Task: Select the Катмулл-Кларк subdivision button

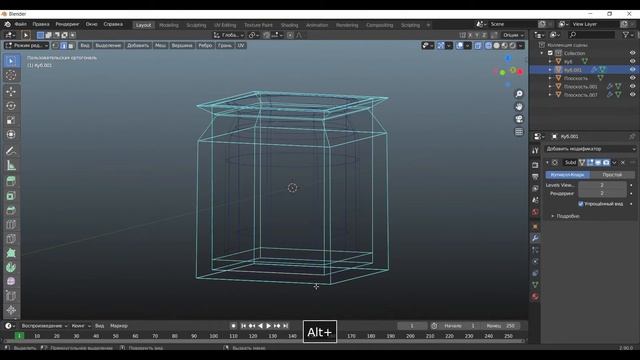Action: [568, 175]
